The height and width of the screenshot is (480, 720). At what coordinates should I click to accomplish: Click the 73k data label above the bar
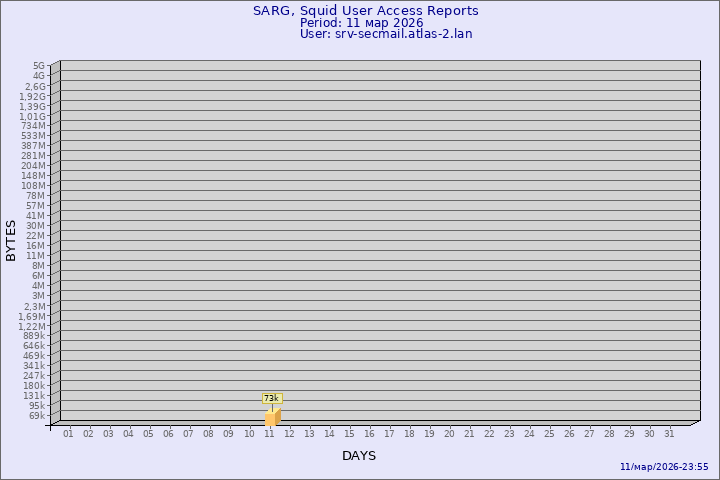[x=271, y=398]
